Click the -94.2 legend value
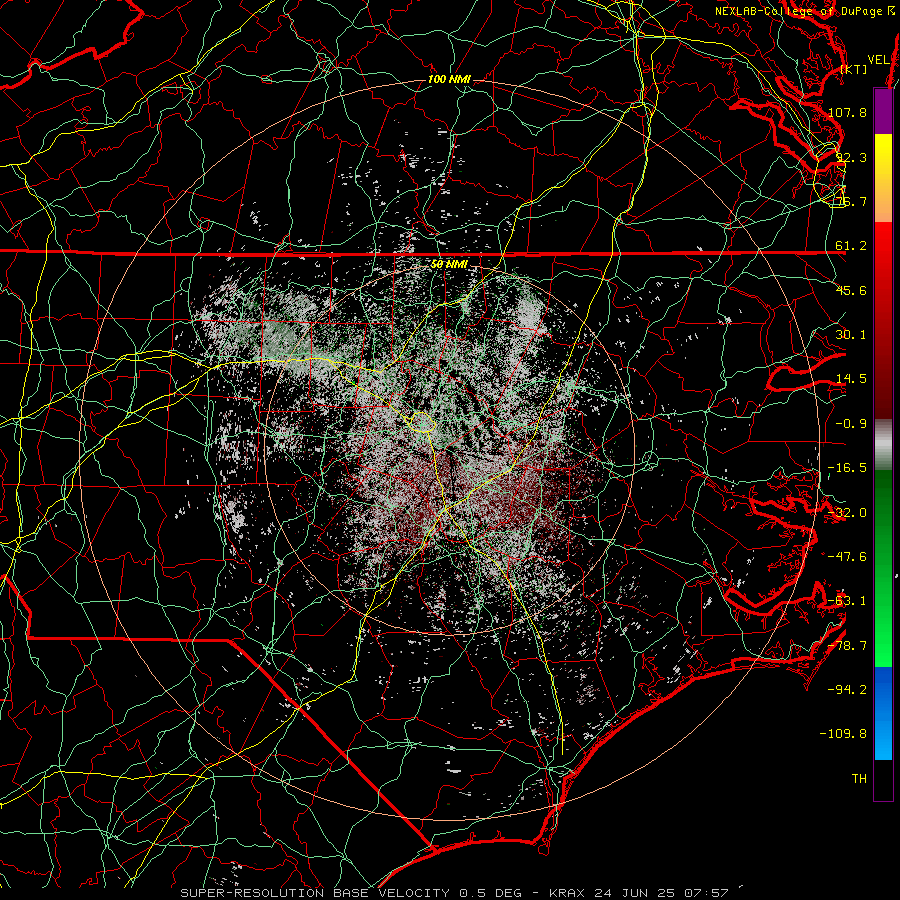This screenshot has width=900, height=900. click(848, 690)
